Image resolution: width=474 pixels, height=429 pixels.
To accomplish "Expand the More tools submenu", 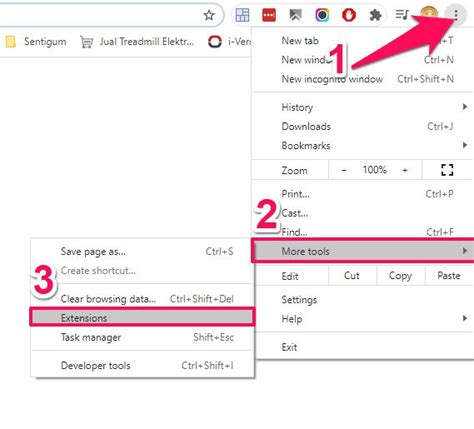I will 362,251.
